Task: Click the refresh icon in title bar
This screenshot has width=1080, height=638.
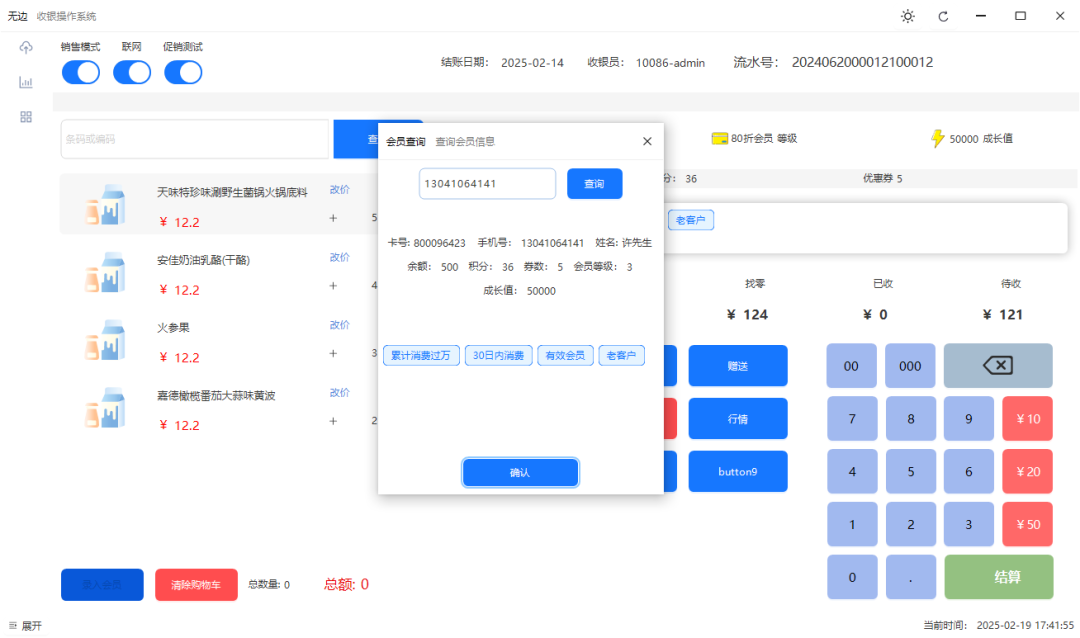Action: (944, 17)
